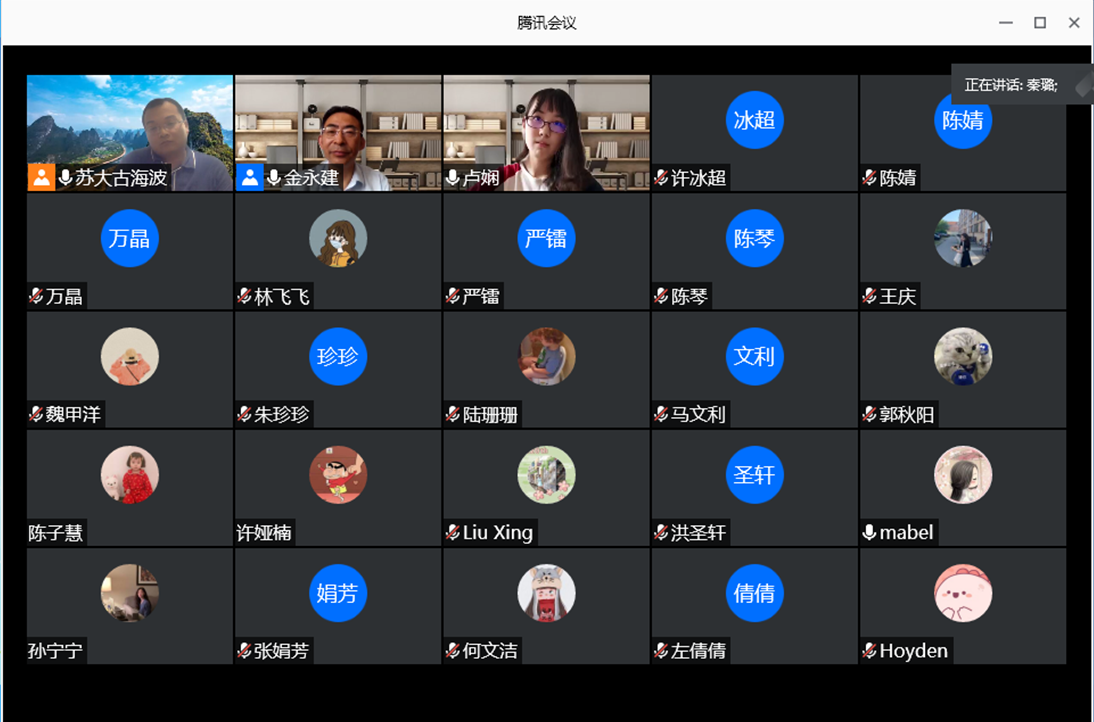1094x722 pixels.
Task: Select 苏大古海波's video tile with mountain background
Action: 130,133
